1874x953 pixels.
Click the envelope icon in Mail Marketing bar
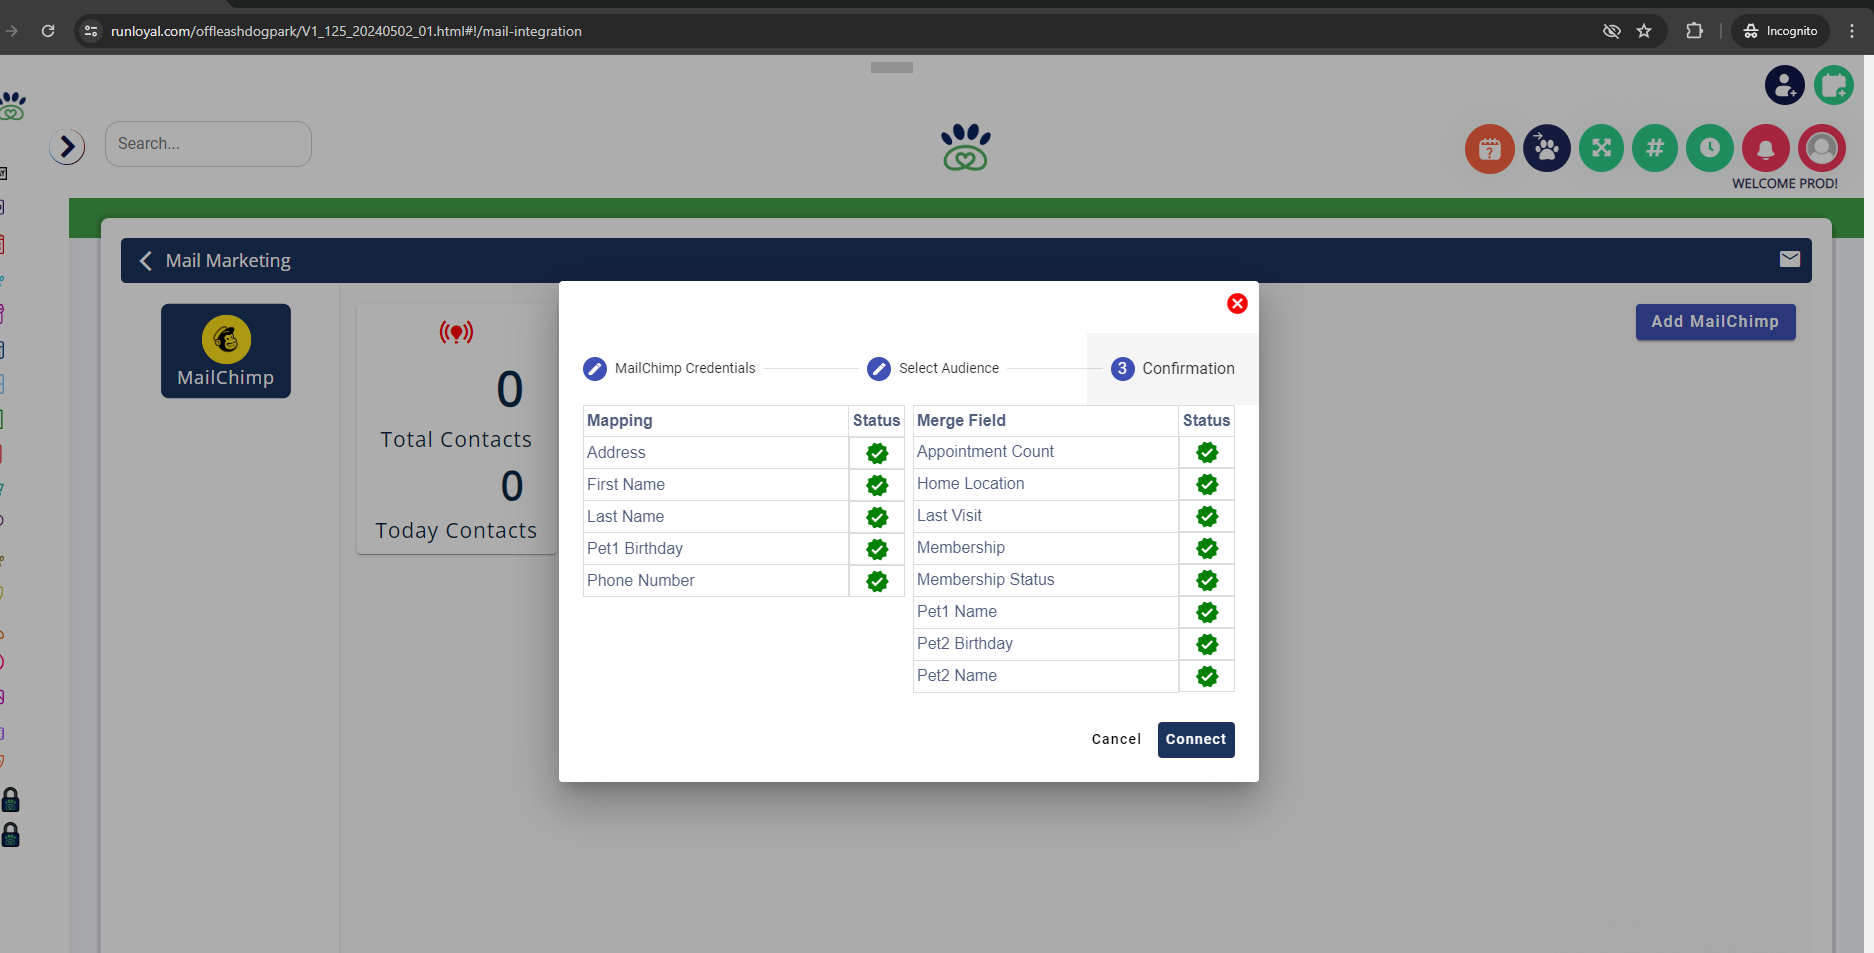click(x=1790, y=259)
